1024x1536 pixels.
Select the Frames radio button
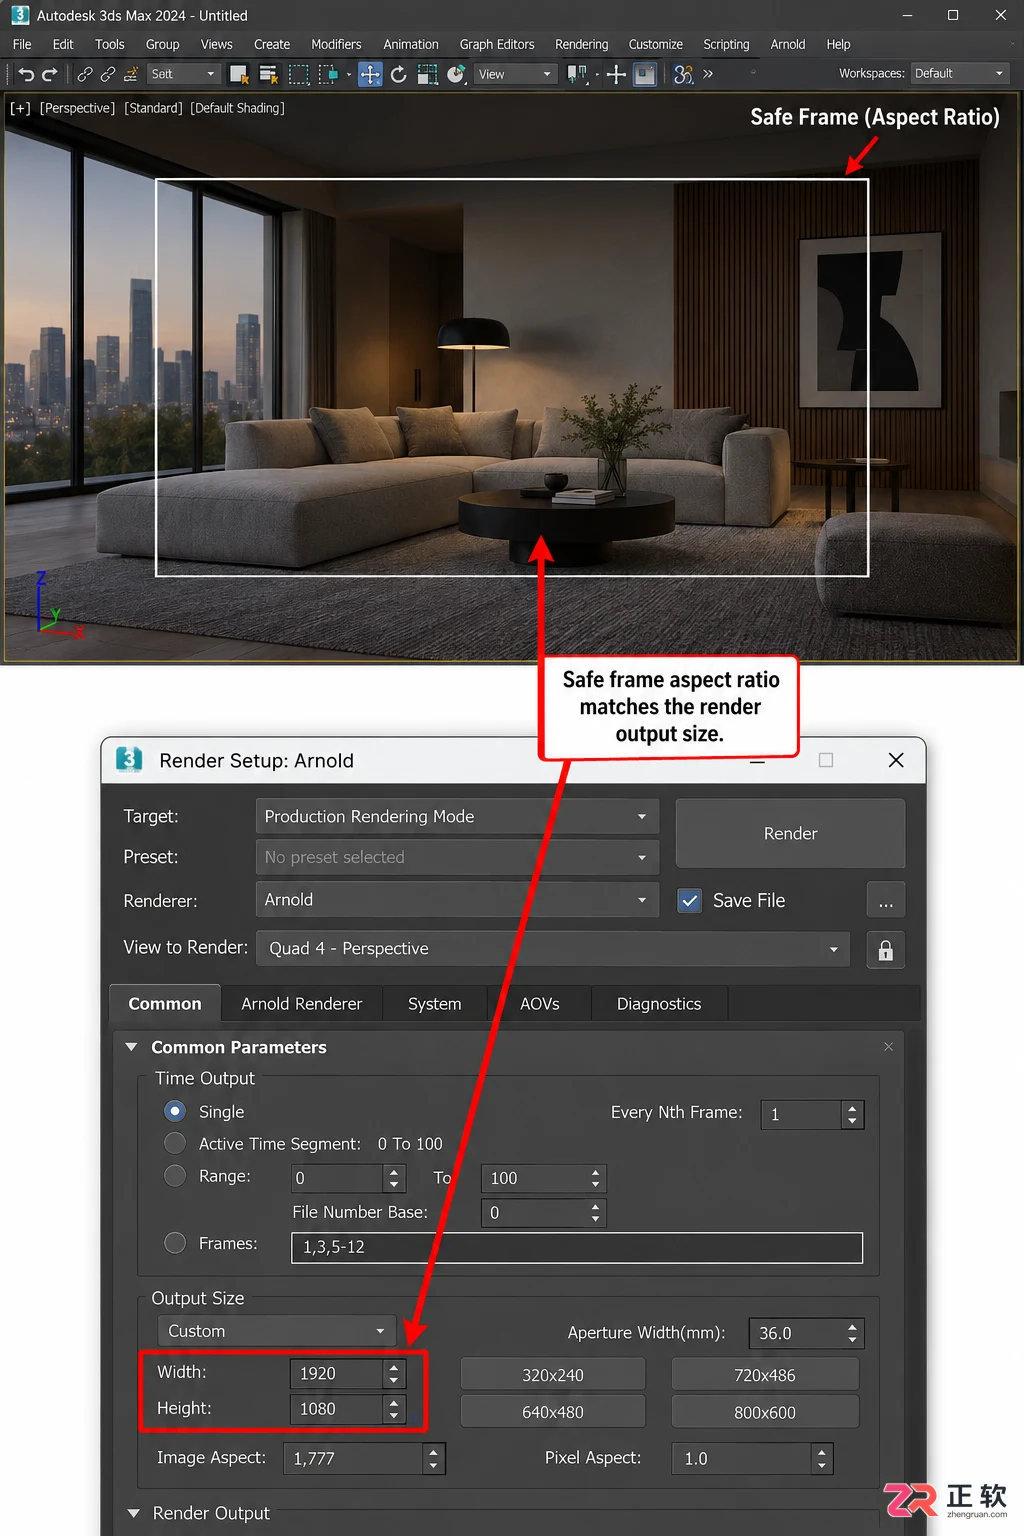[x=175, y=1243]
